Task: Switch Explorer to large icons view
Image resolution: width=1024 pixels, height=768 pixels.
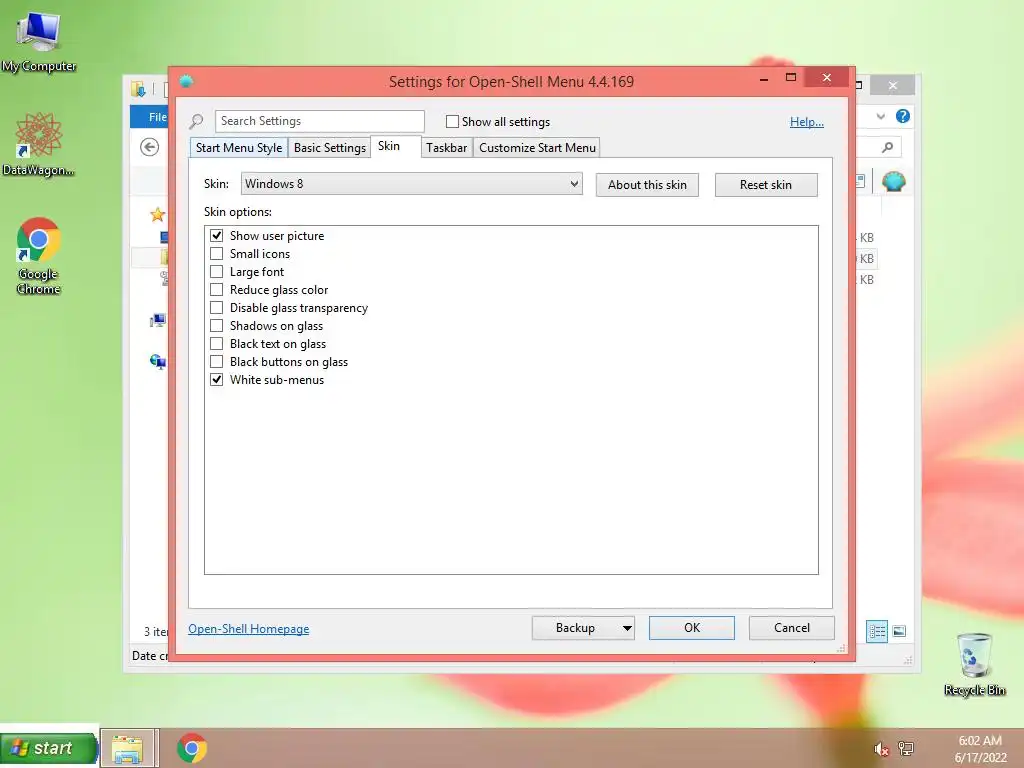Action: pos(899,631)
